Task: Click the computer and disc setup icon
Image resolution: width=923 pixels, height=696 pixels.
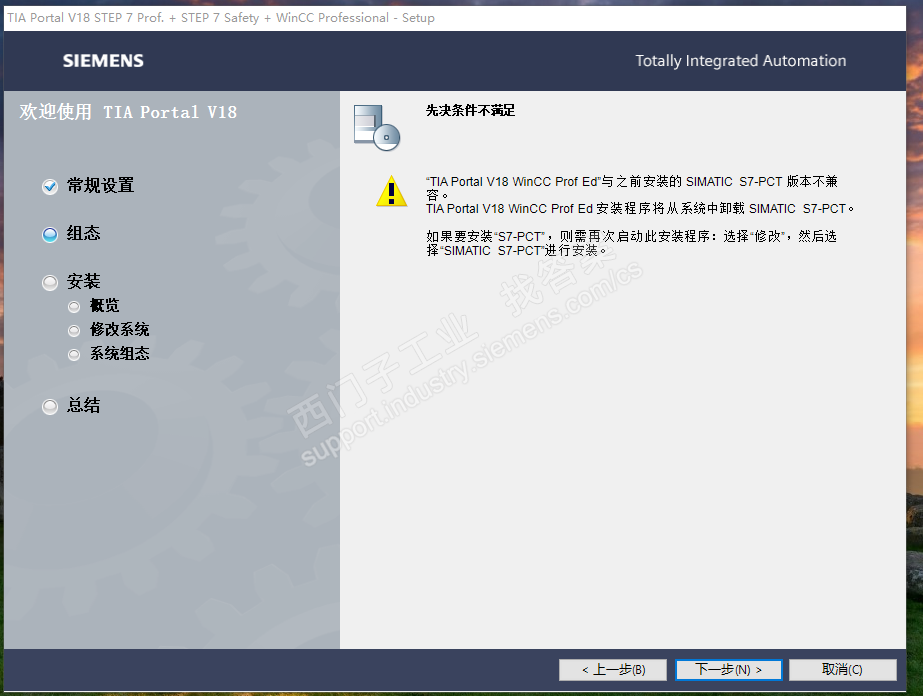Action: point(377,128)
